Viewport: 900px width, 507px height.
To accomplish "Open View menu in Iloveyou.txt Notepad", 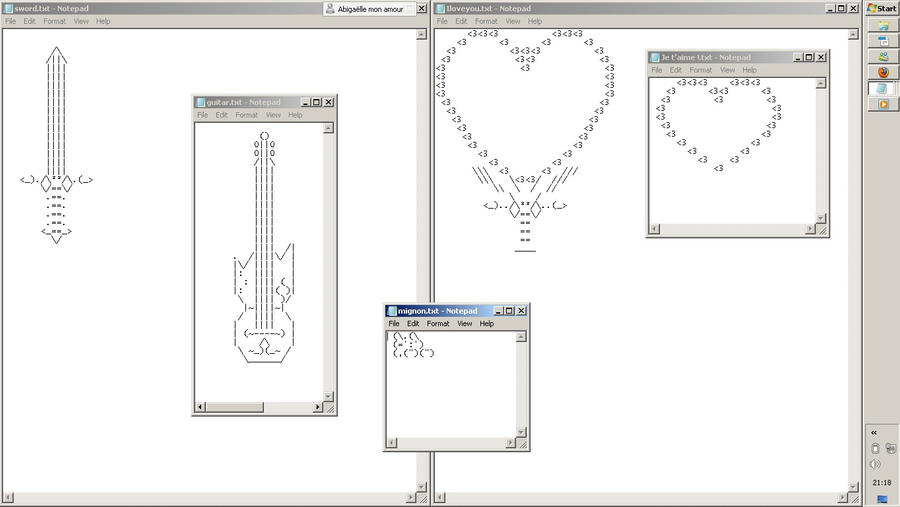I will click(513, 21).
